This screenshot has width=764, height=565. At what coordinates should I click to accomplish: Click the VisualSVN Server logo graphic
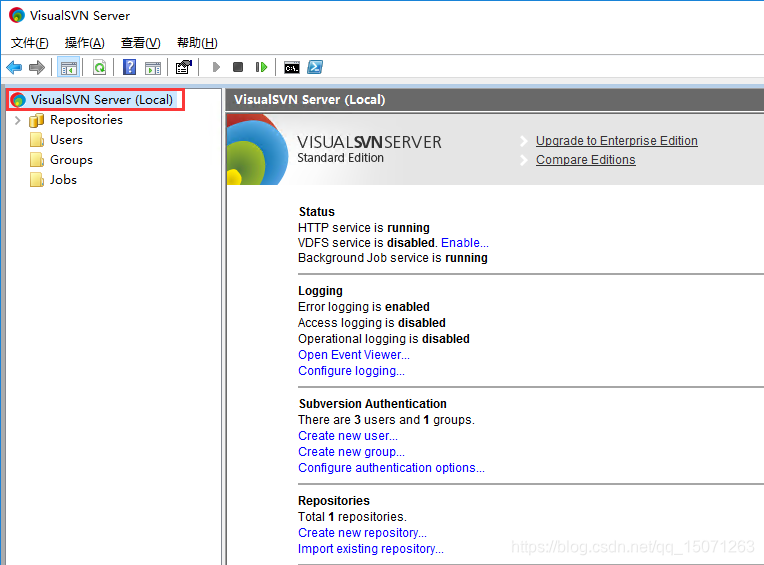point(257,150)
